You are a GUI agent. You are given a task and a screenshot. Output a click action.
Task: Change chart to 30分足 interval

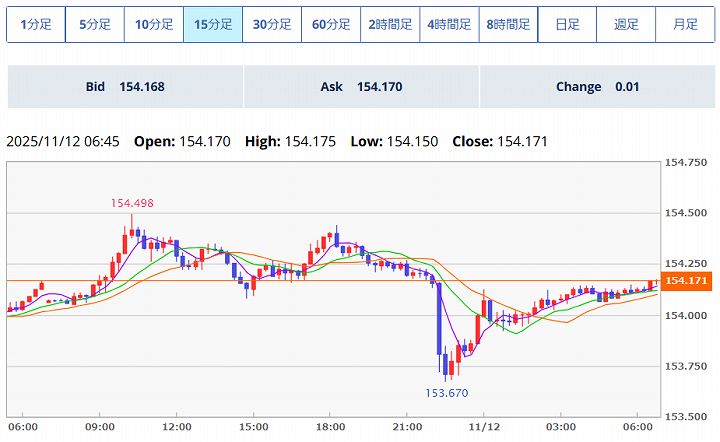[x=271, y=24]
